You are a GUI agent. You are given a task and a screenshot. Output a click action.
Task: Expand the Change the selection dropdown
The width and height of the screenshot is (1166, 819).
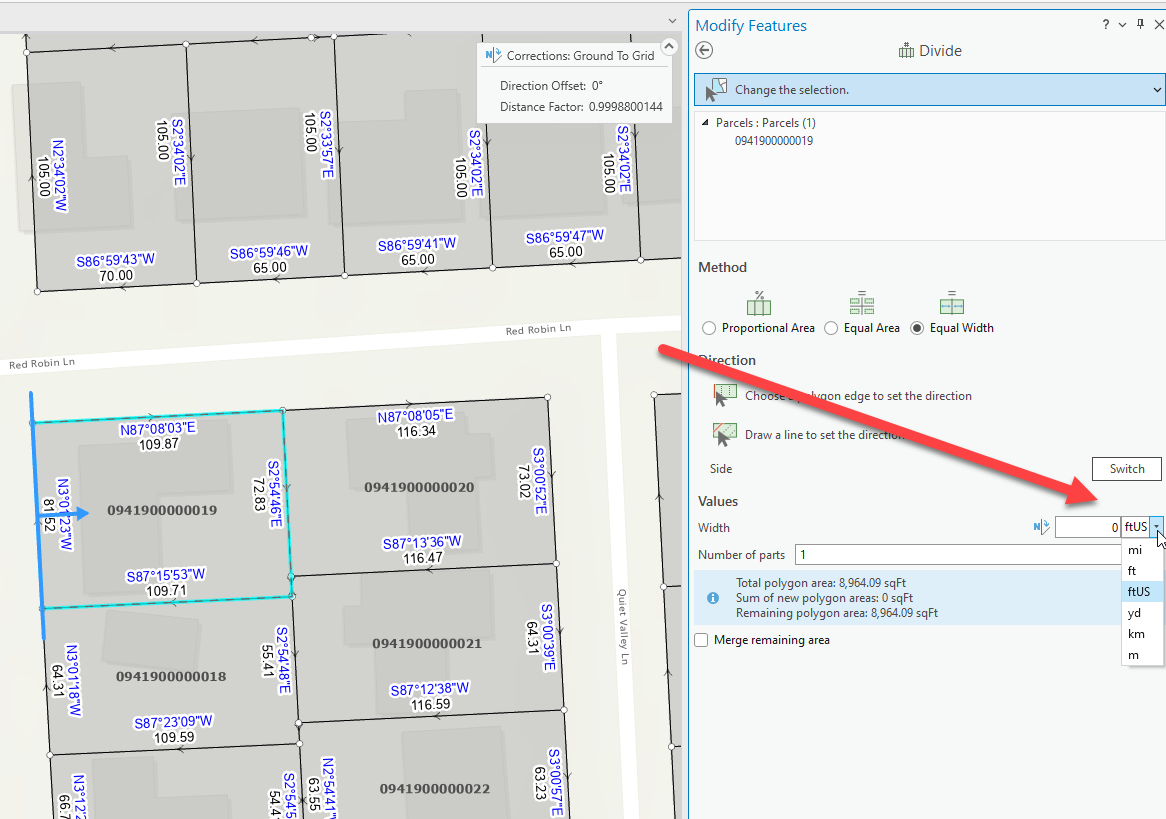[1157, 89]
